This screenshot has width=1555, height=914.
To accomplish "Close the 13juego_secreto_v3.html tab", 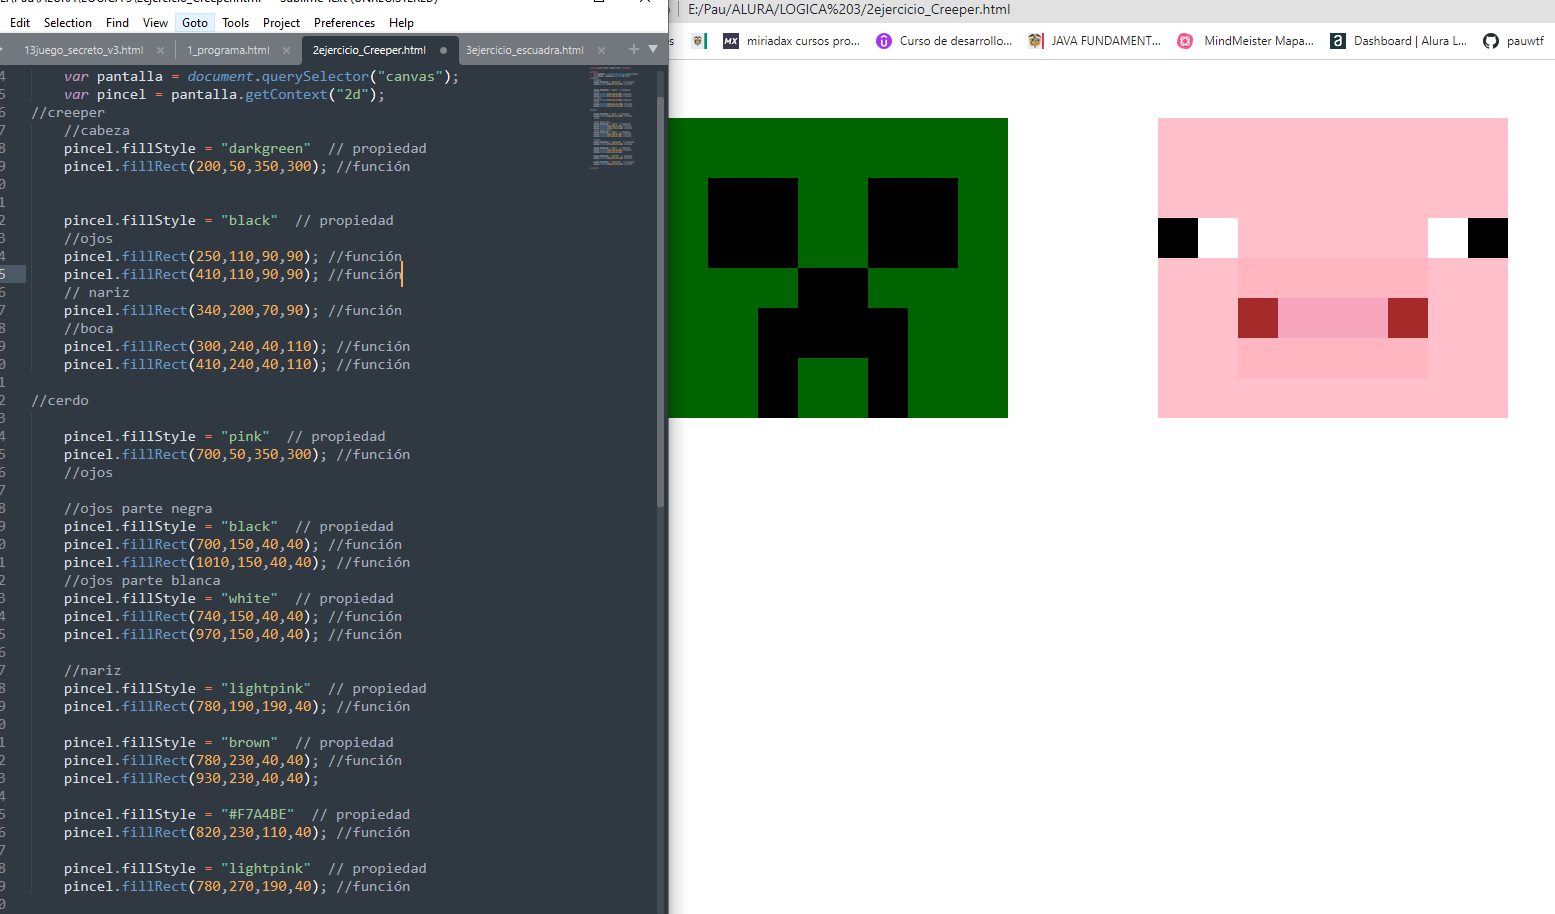I will click(x=160, y=50).
